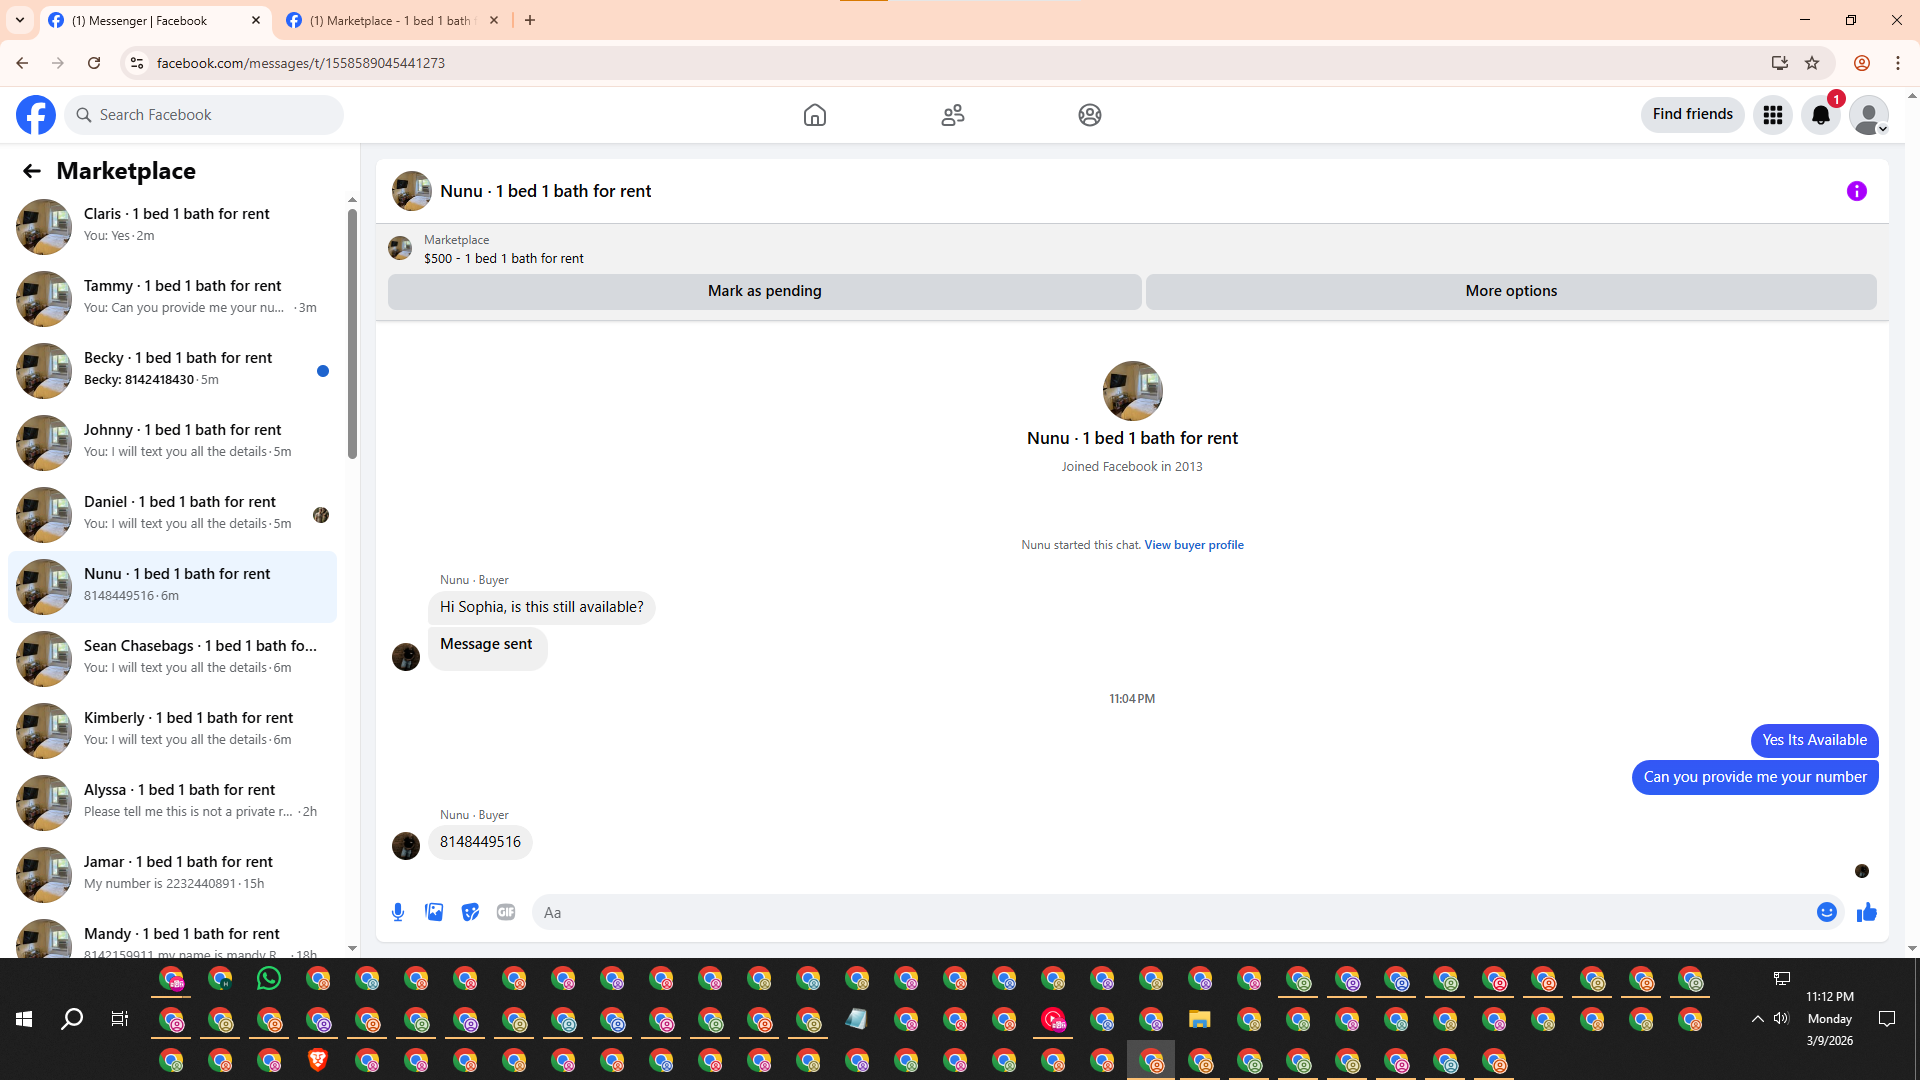Switch to Marketplace 1 bed browser tab

point(390,20)
